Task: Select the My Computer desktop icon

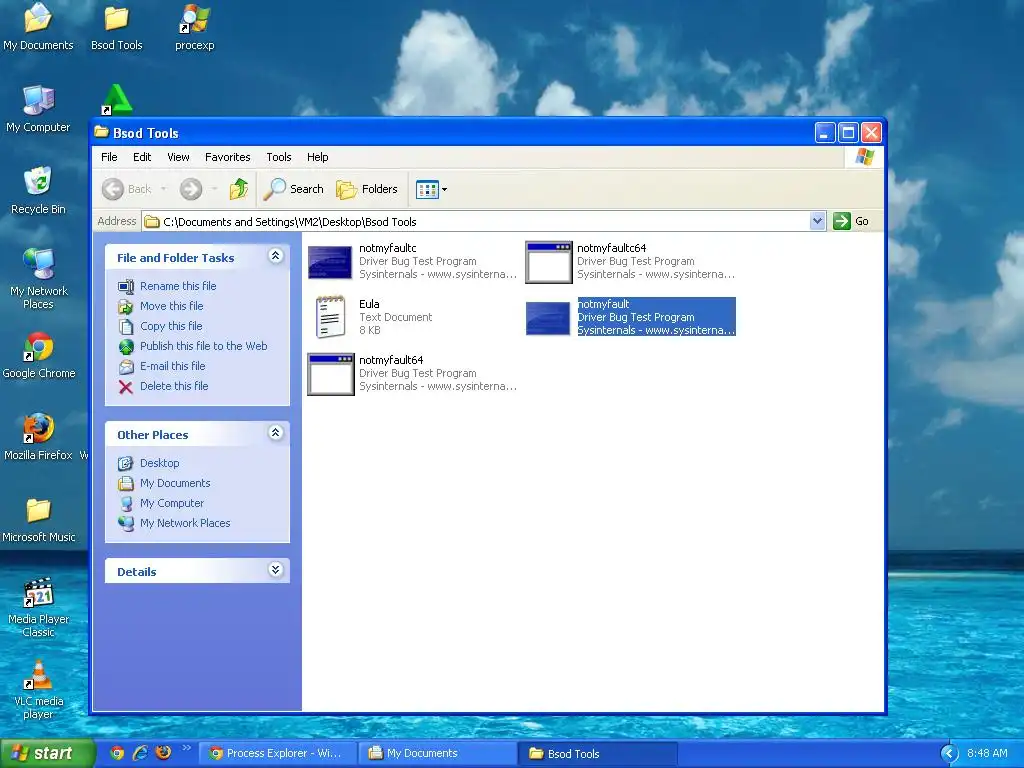Action: pos(38,109)
